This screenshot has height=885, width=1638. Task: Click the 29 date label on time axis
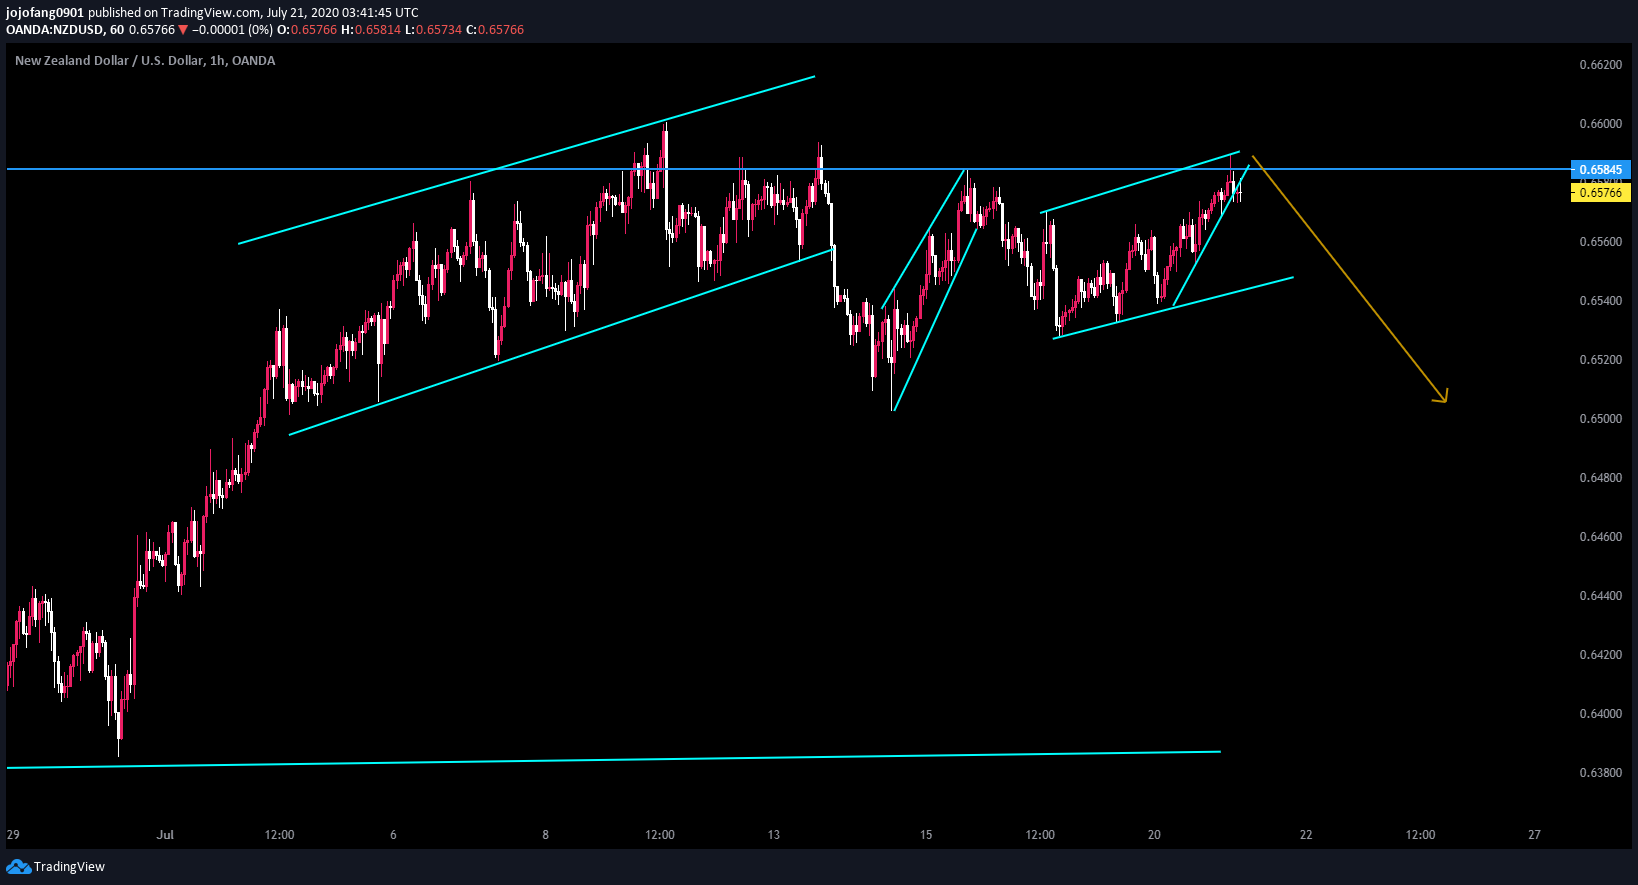(x=13, y=835)
